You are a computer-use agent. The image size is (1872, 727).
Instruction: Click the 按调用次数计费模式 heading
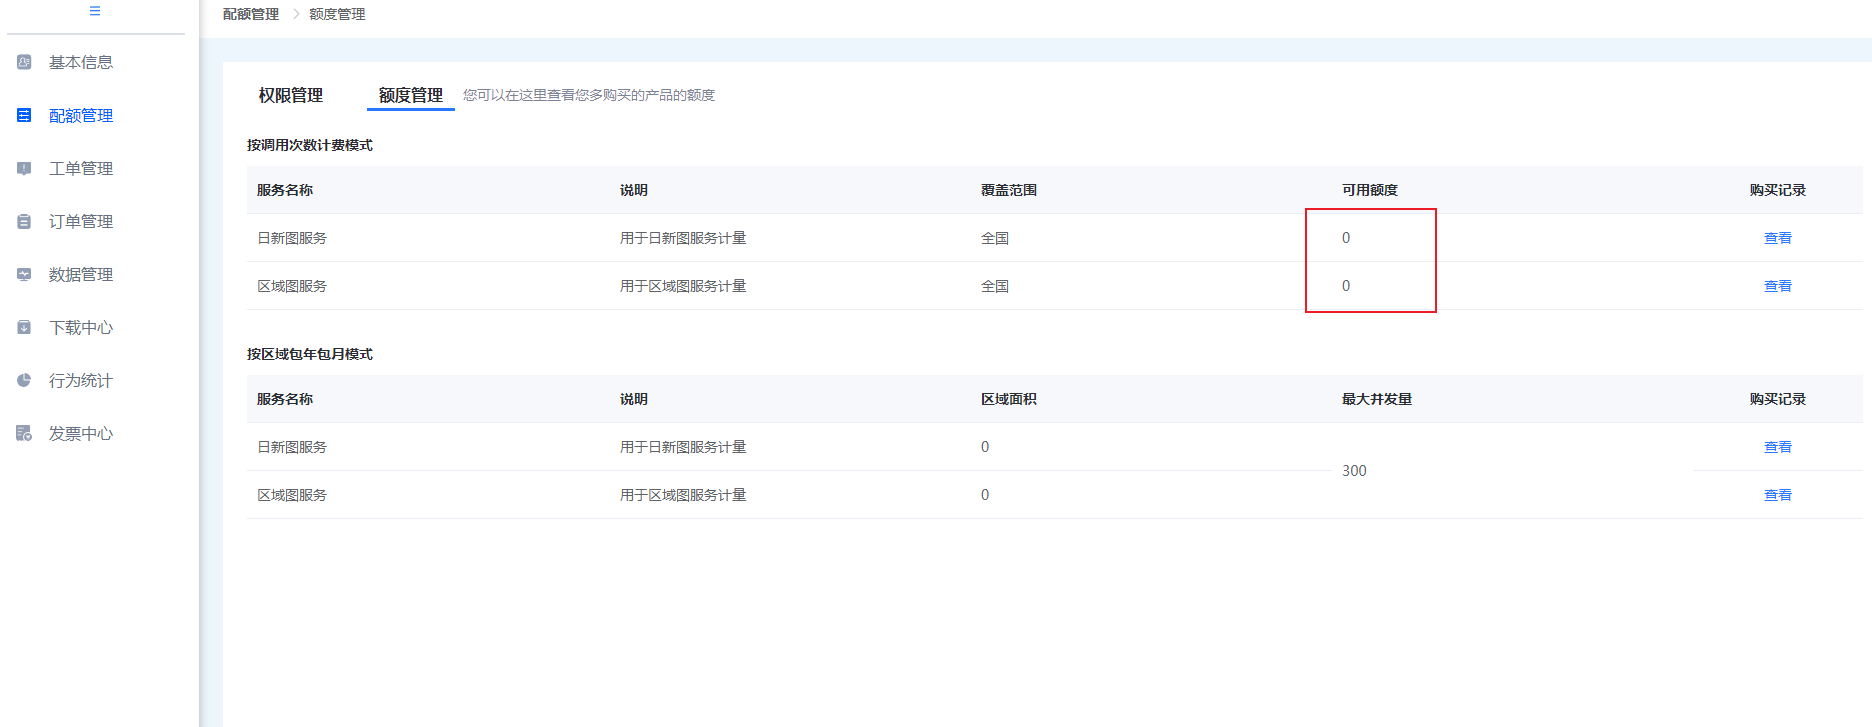[310, 145]
